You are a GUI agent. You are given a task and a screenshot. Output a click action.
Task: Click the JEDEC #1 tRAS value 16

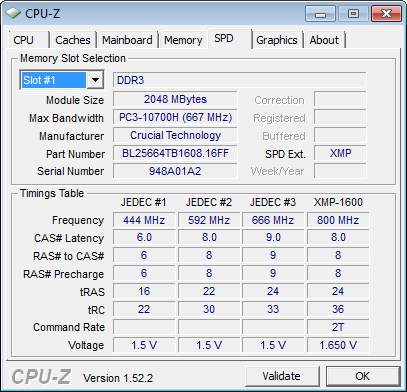pyautogui.click(x=144, y=292)
